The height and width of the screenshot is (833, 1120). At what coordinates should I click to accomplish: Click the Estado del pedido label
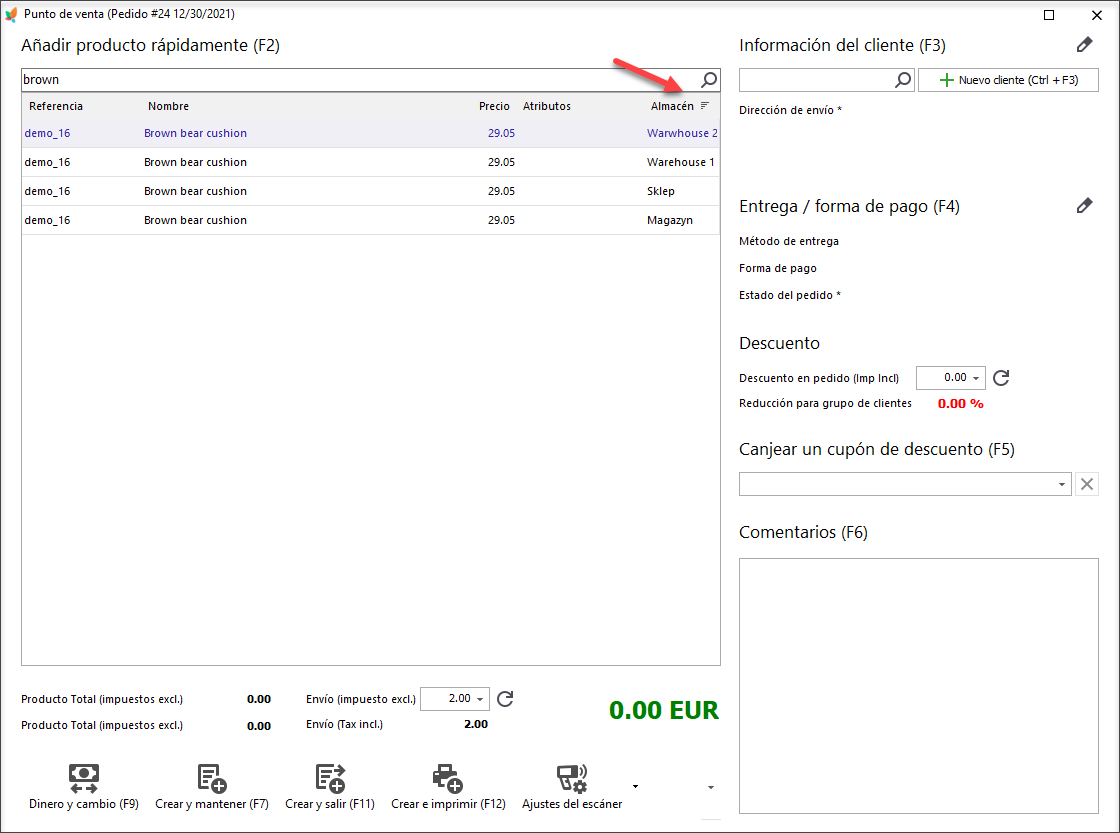coord(789,295)
